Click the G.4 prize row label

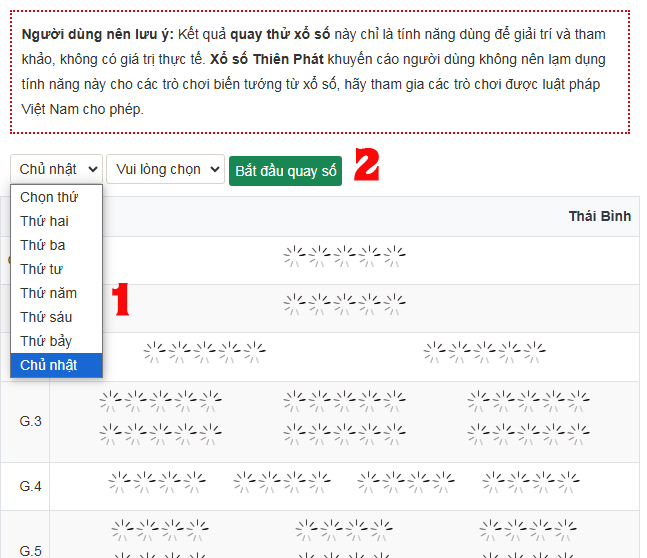tap(30, 487)
